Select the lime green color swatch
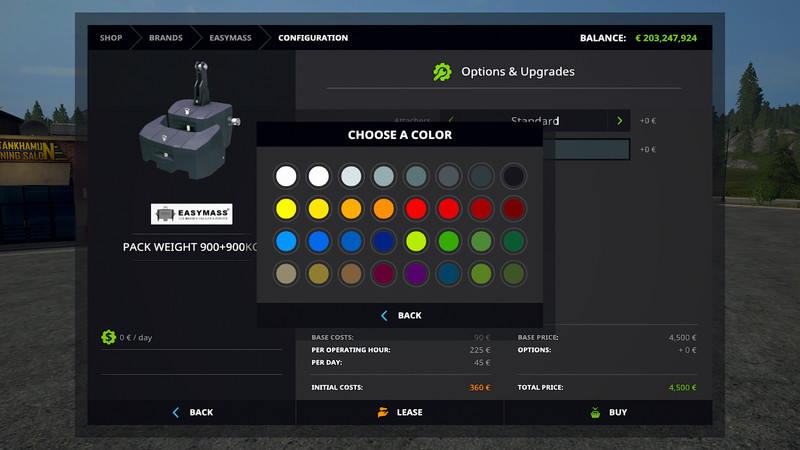Viewport: 800px width, 450px height. pyautogui.click(x=416, y=241)
